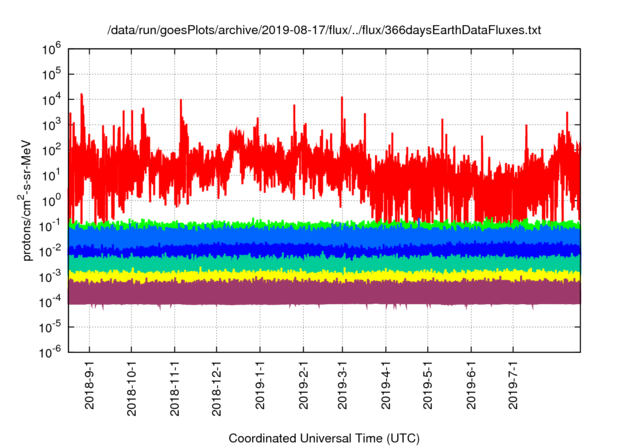Click the teal-green flux data band
The width and height of the screenshot is (640, 448).
pyautogui.click(x=324, y=264)
